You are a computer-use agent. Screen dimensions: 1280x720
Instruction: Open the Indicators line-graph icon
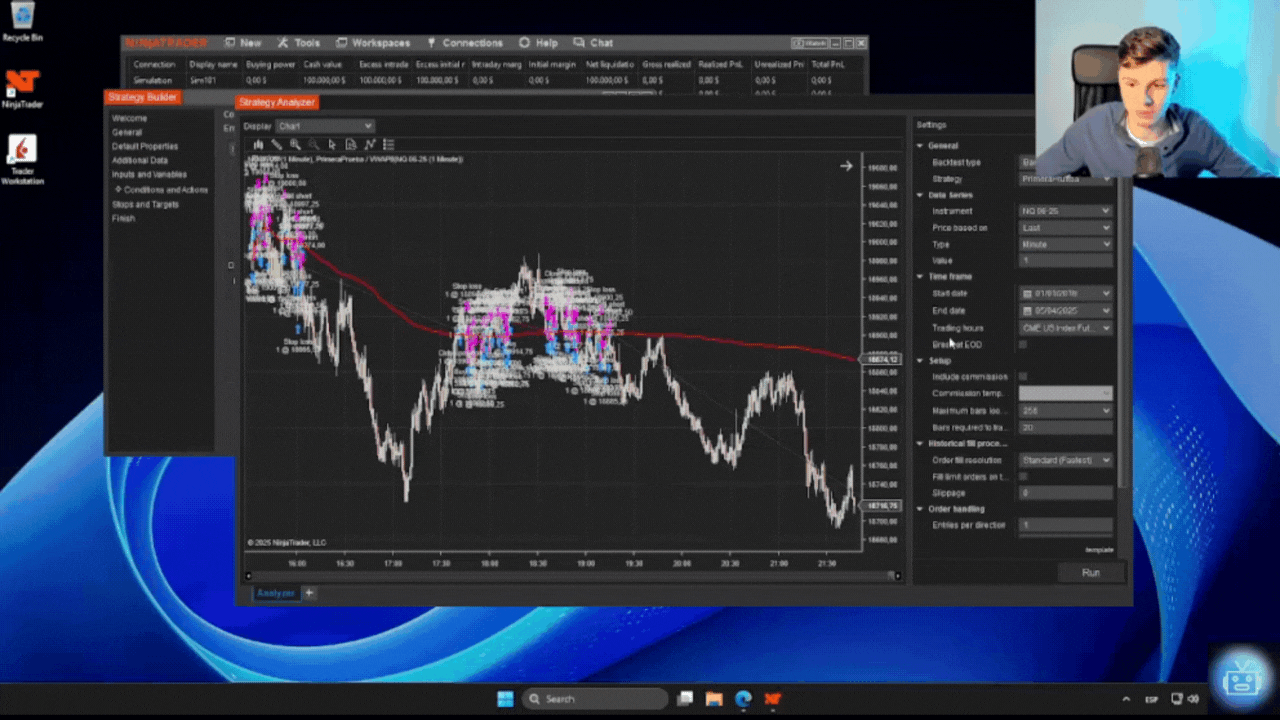coord(370,145)
